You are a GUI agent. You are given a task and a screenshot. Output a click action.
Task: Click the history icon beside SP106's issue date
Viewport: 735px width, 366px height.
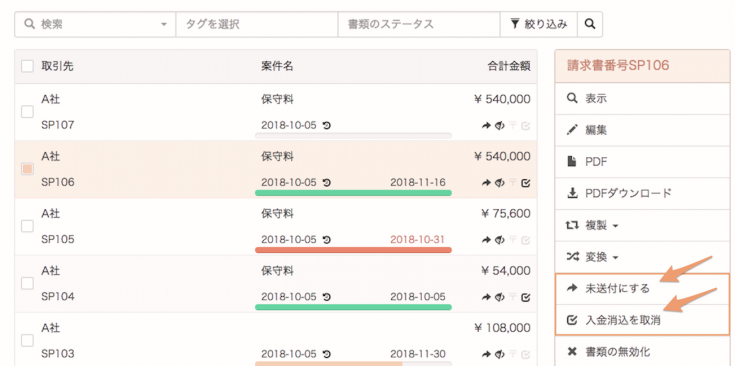click(x=327, y=182)
